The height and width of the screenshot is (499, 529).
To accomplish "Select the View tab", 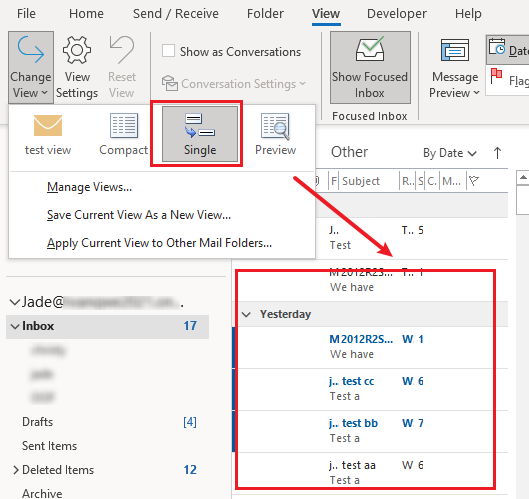I will [x=326, y=13].
